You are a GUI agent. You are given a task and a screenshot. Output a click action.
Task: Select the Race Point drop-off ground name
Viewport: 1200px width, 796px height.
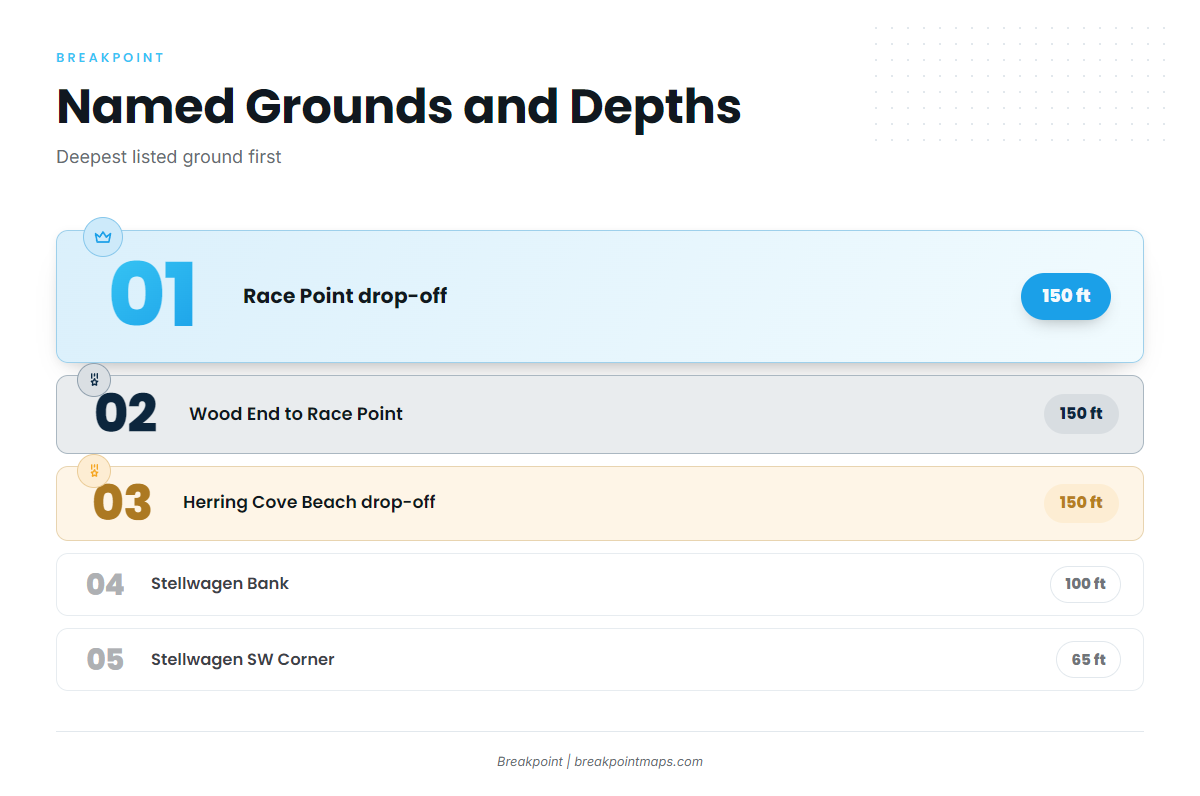click(x=345, y=296)
